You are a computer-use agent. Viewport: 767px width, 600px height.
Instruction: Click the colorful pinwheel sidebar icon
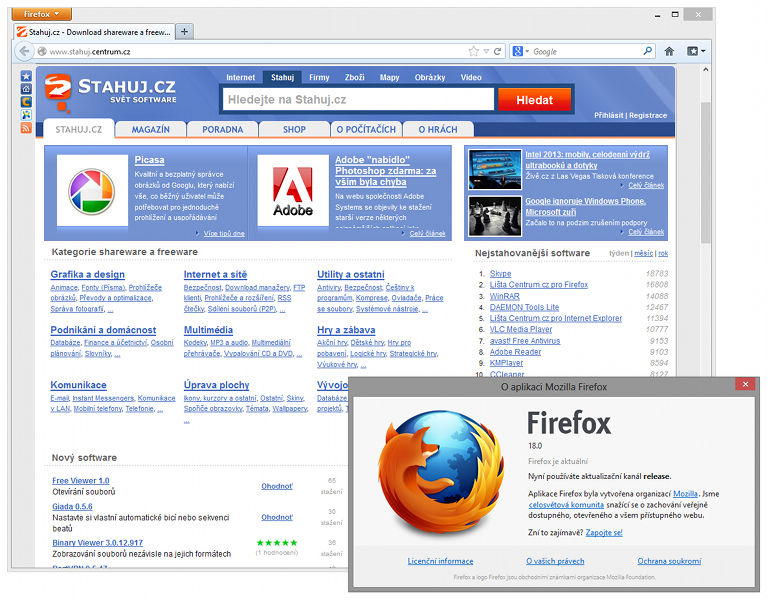tap(26, 114)
